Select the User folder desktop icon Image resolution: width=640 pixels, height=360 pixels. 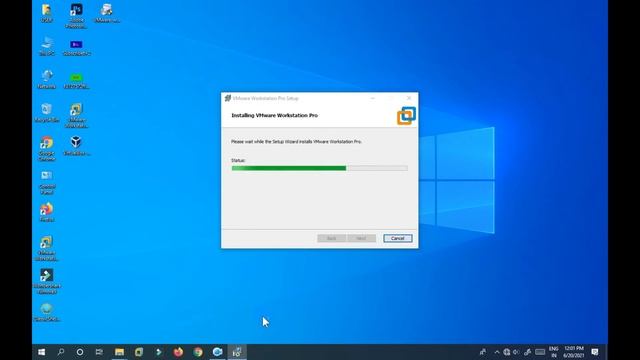[47, 13]
